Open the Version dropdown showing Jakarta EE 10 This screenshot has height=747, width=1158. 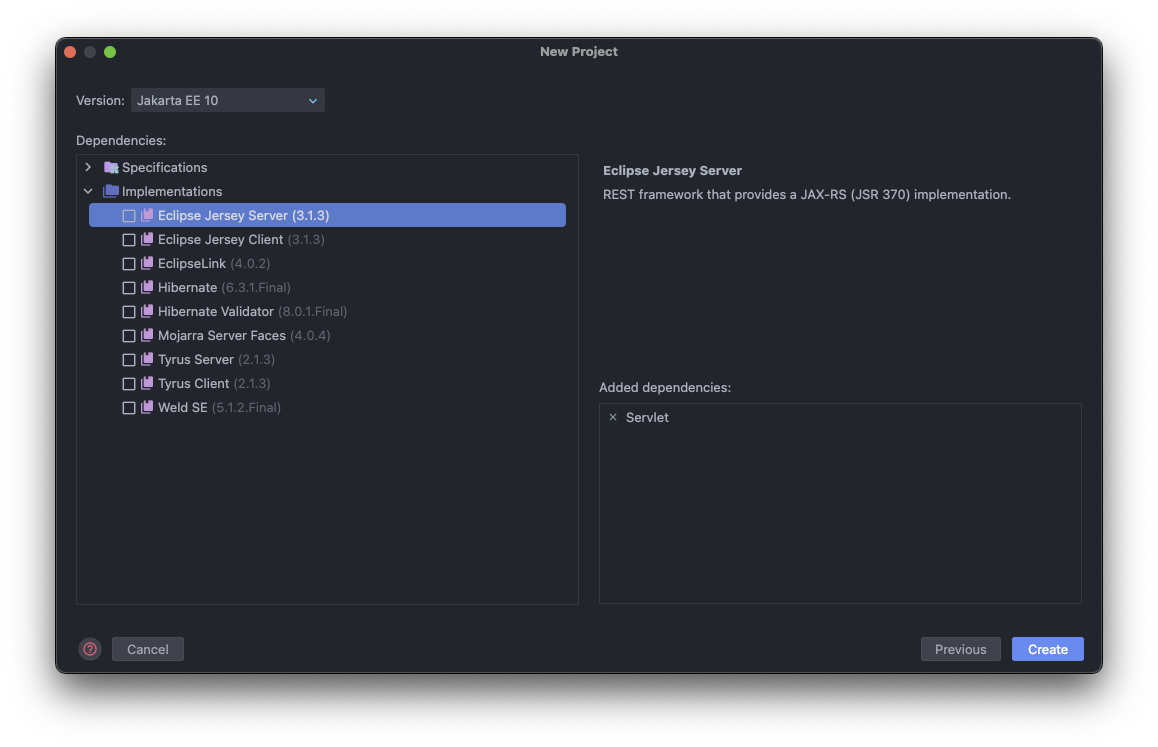[x=227, y=100]
